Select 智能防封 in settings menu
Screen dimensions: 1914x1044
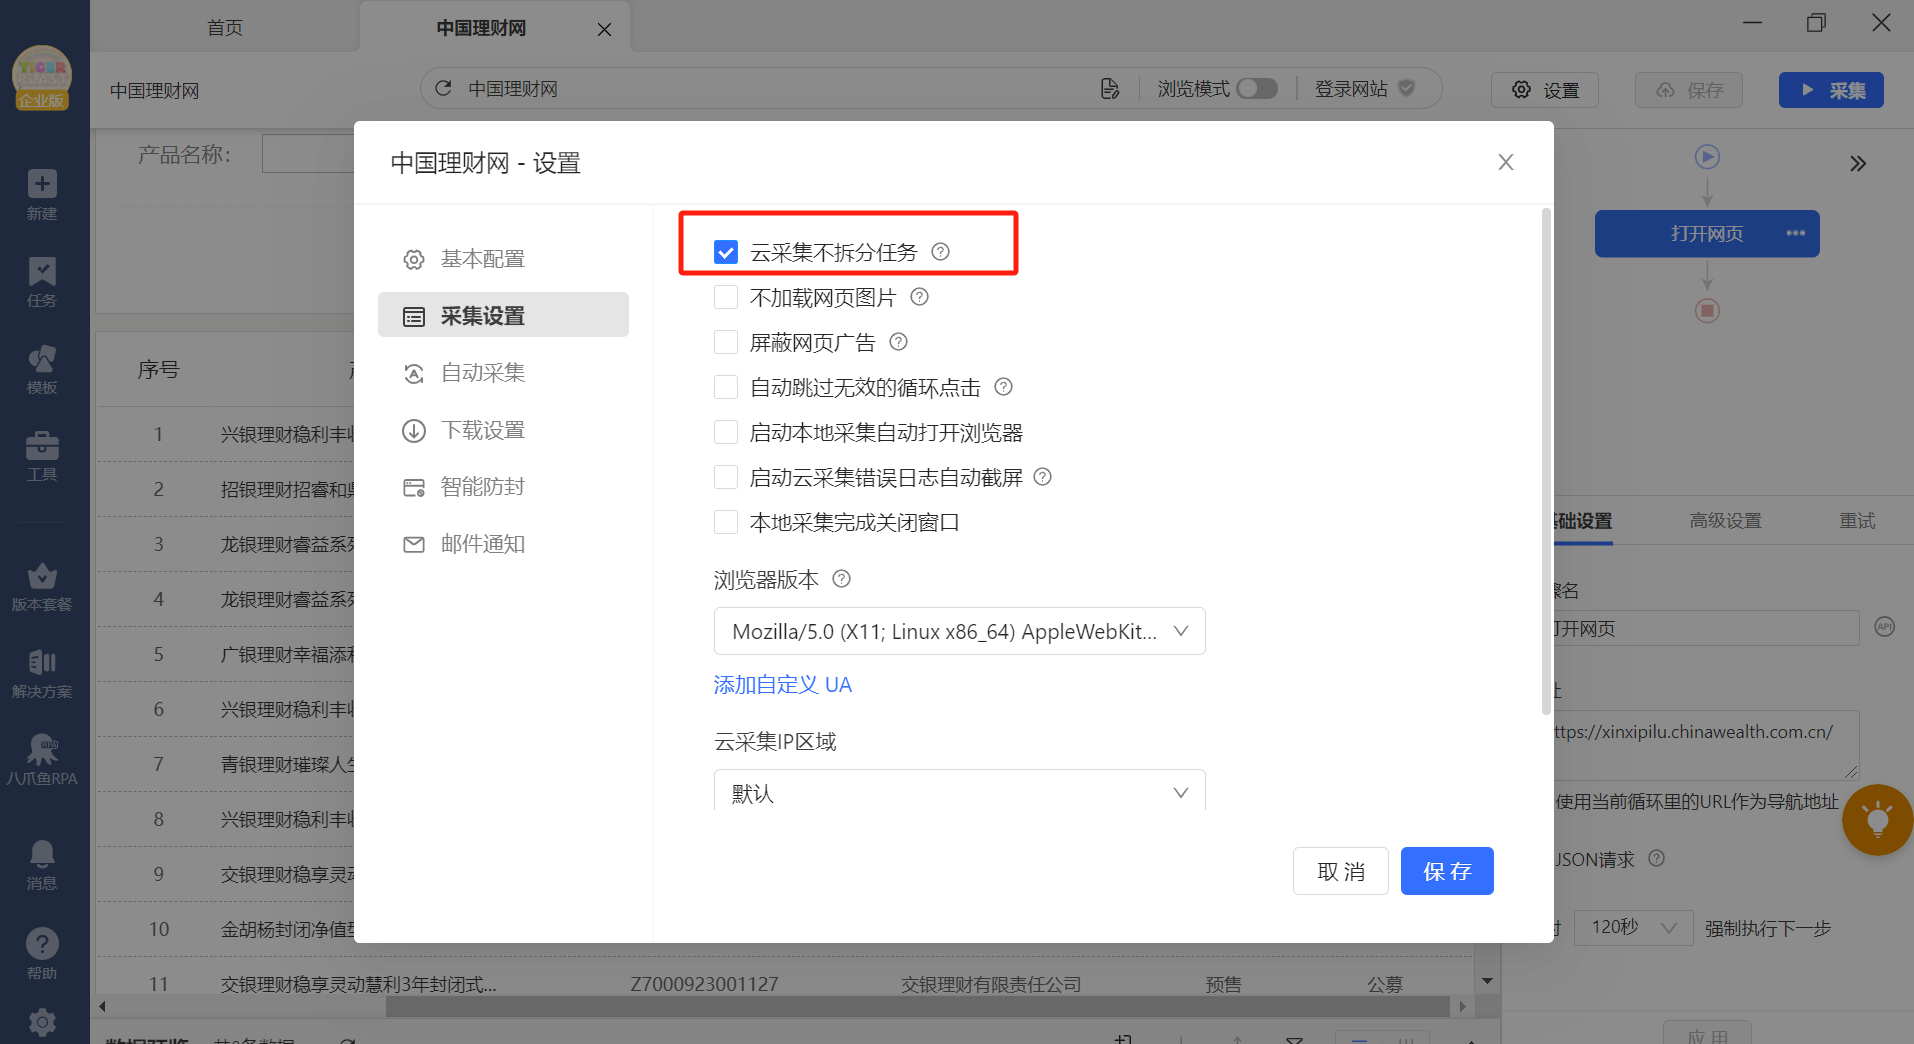(503, 487)
